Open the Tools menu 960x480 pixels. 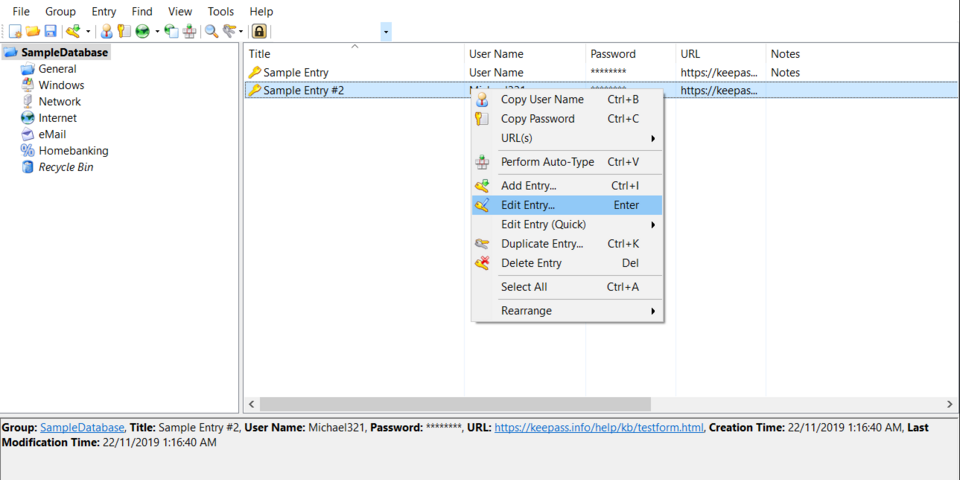click(220, 12)
